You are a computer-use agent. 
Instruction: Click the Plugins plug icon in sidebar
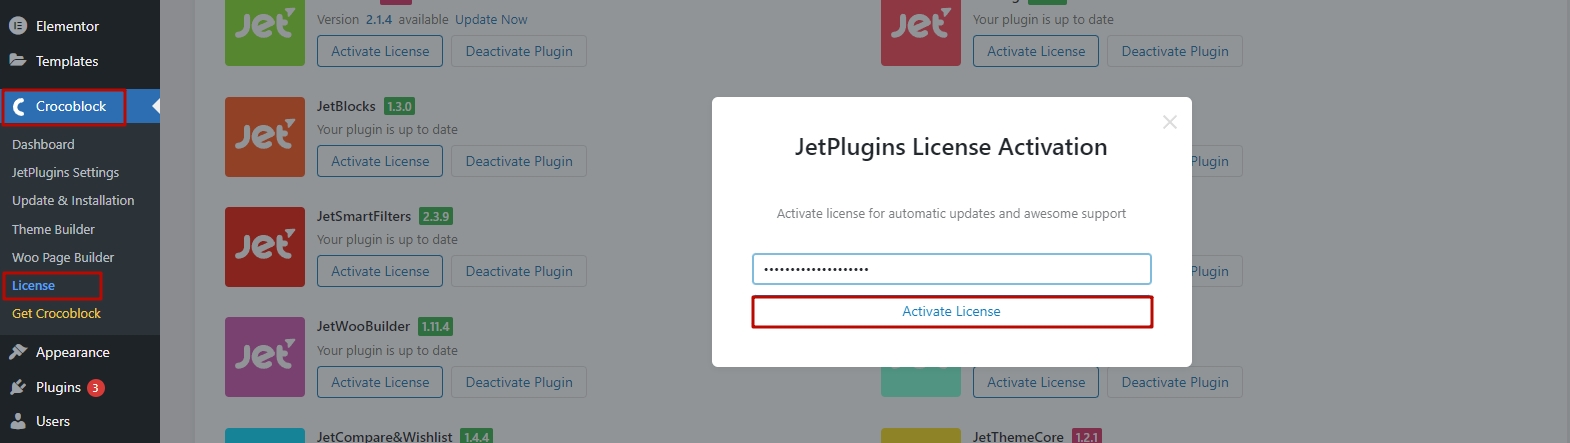18,387
